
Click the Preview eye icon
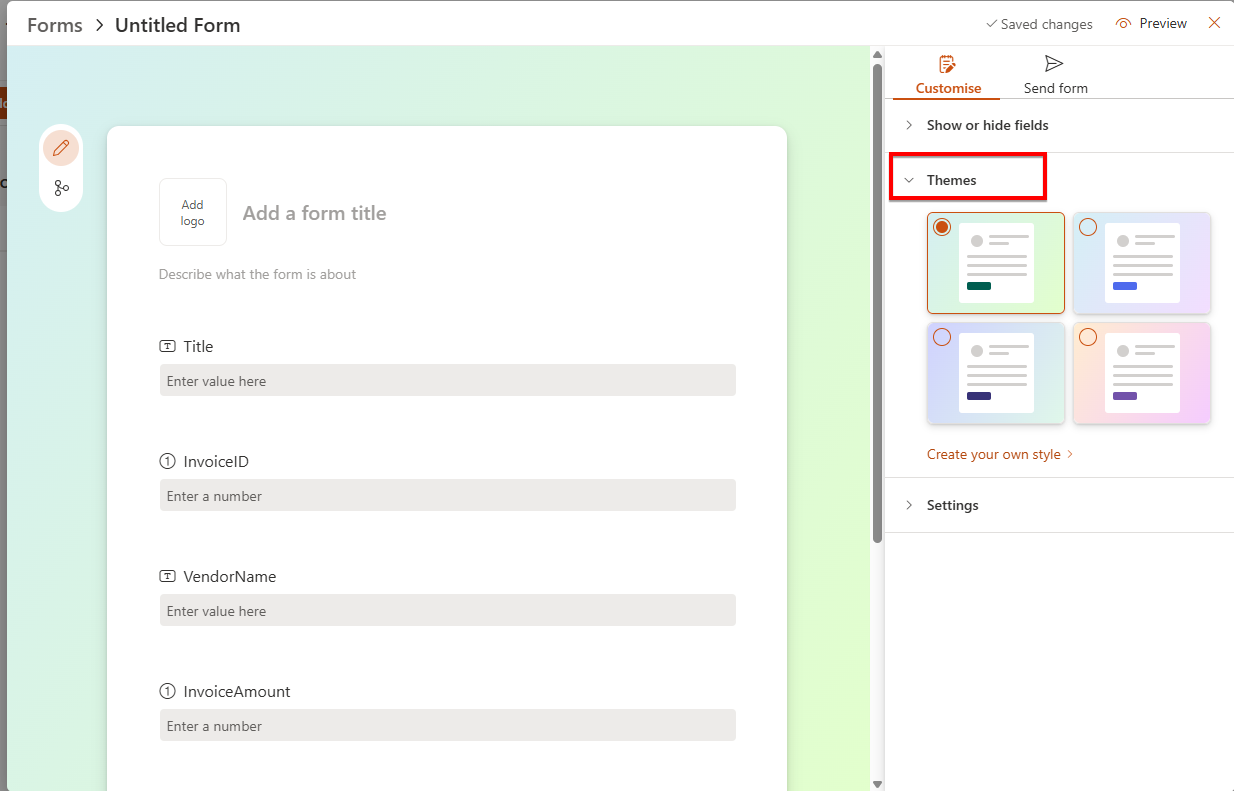click(1124, 24)
